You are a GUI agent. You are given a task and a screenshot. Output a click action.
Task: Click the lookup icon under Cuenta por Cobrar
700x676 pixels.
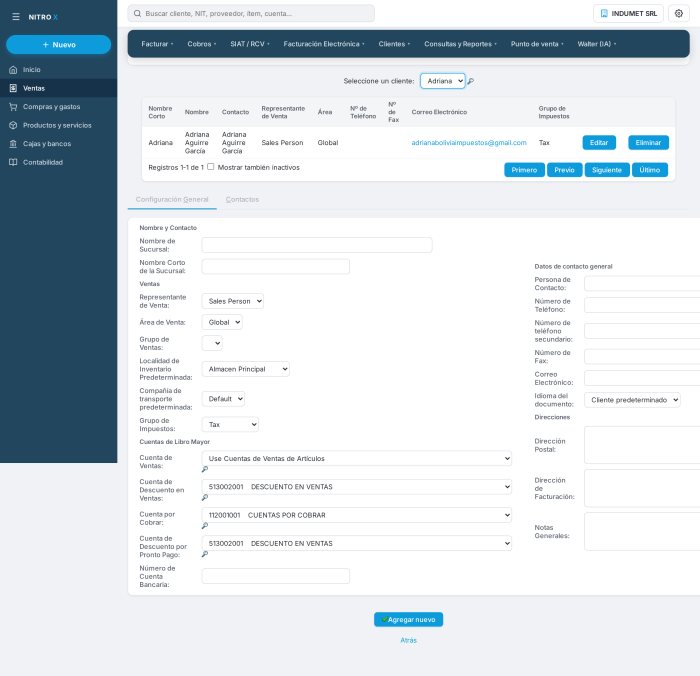(205, 526)
